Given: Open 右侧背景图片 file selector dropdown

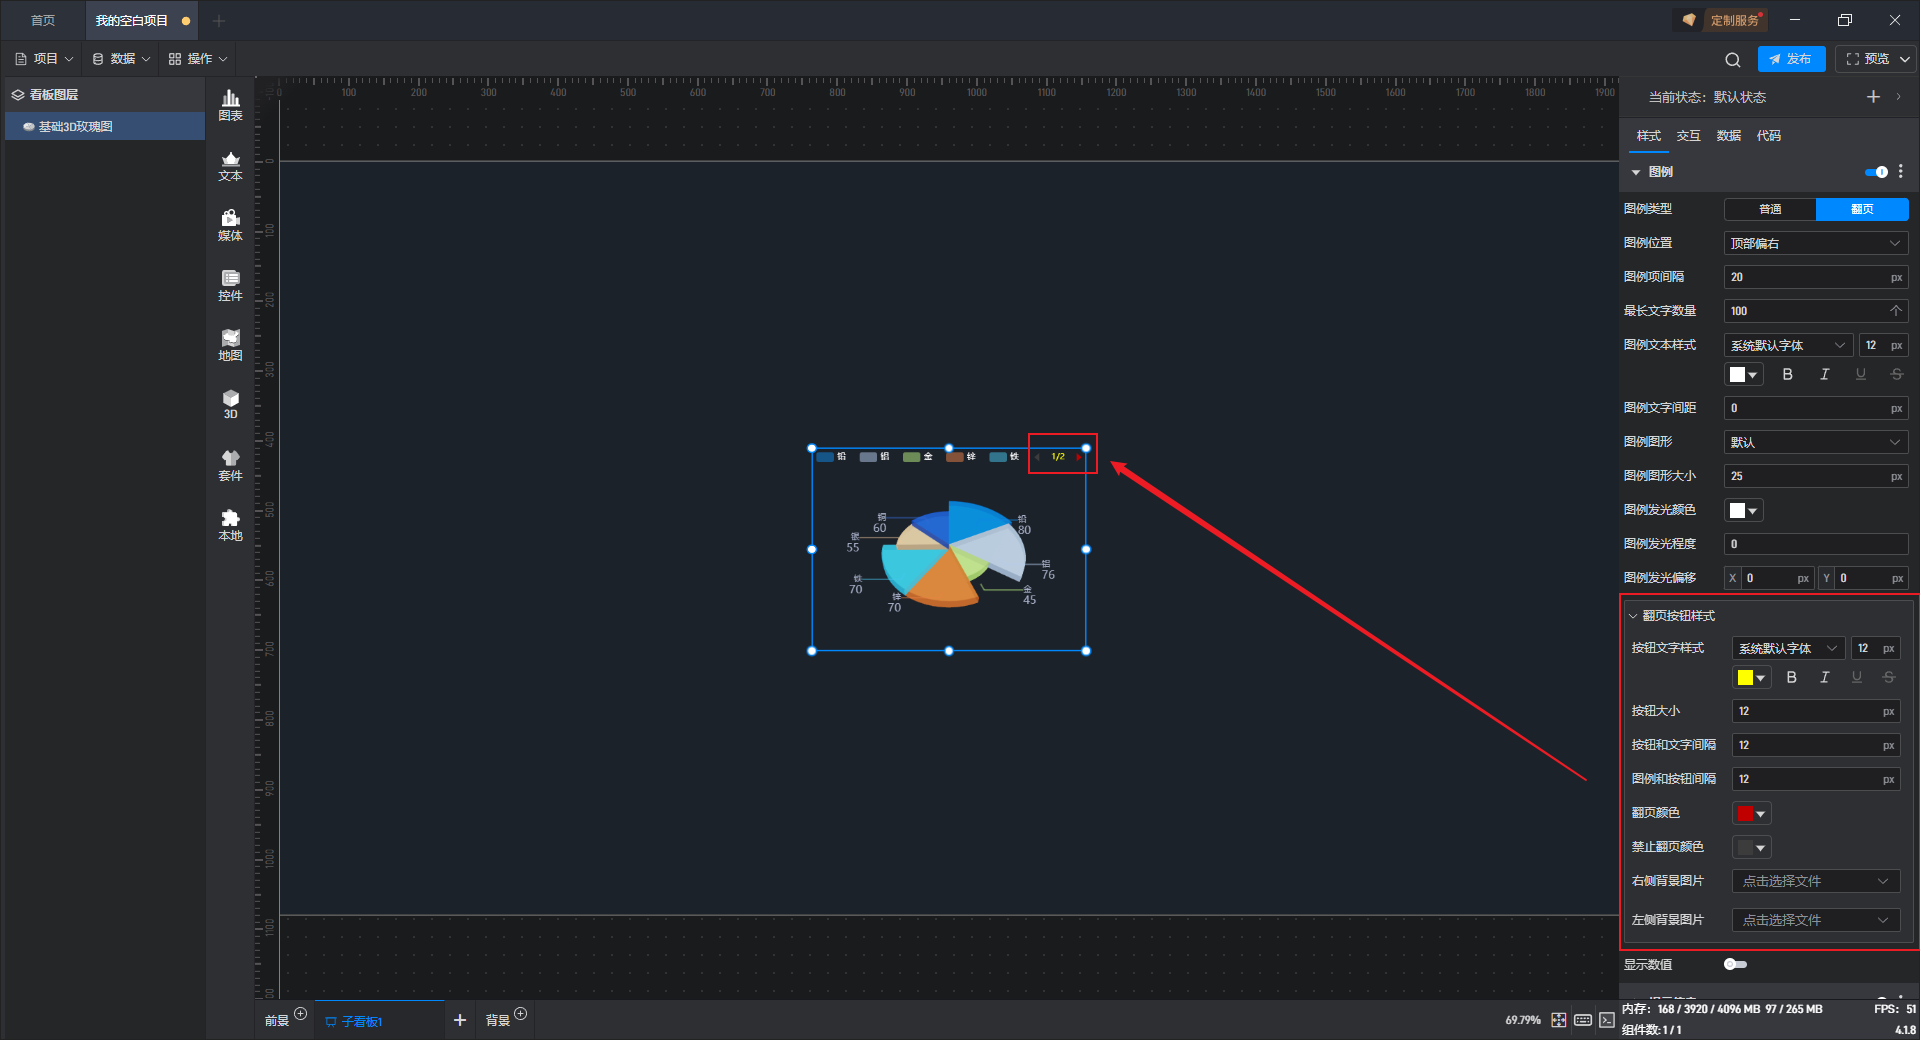Looking at the screenshot, I should tap(1816, 881).
